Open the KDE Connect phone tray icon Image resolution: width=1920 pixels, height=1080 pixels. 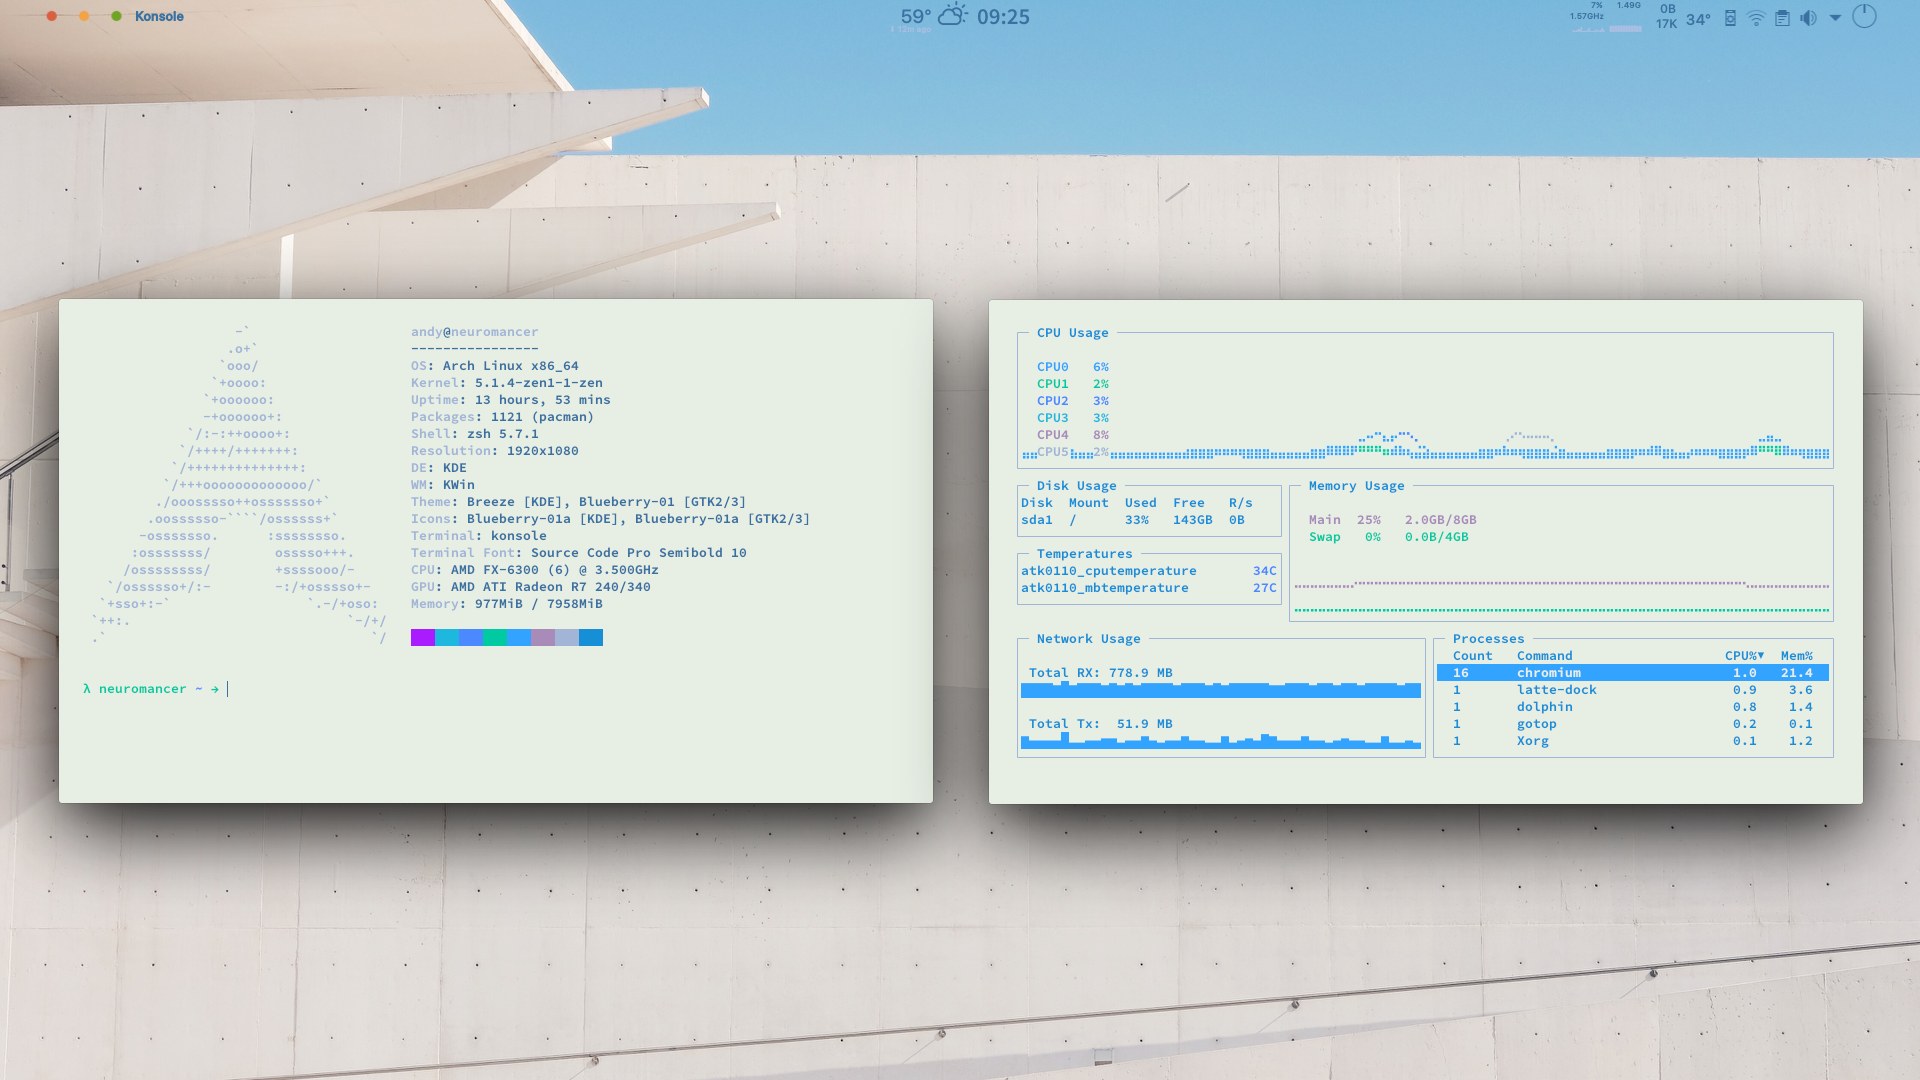(x=1730, y=18)
